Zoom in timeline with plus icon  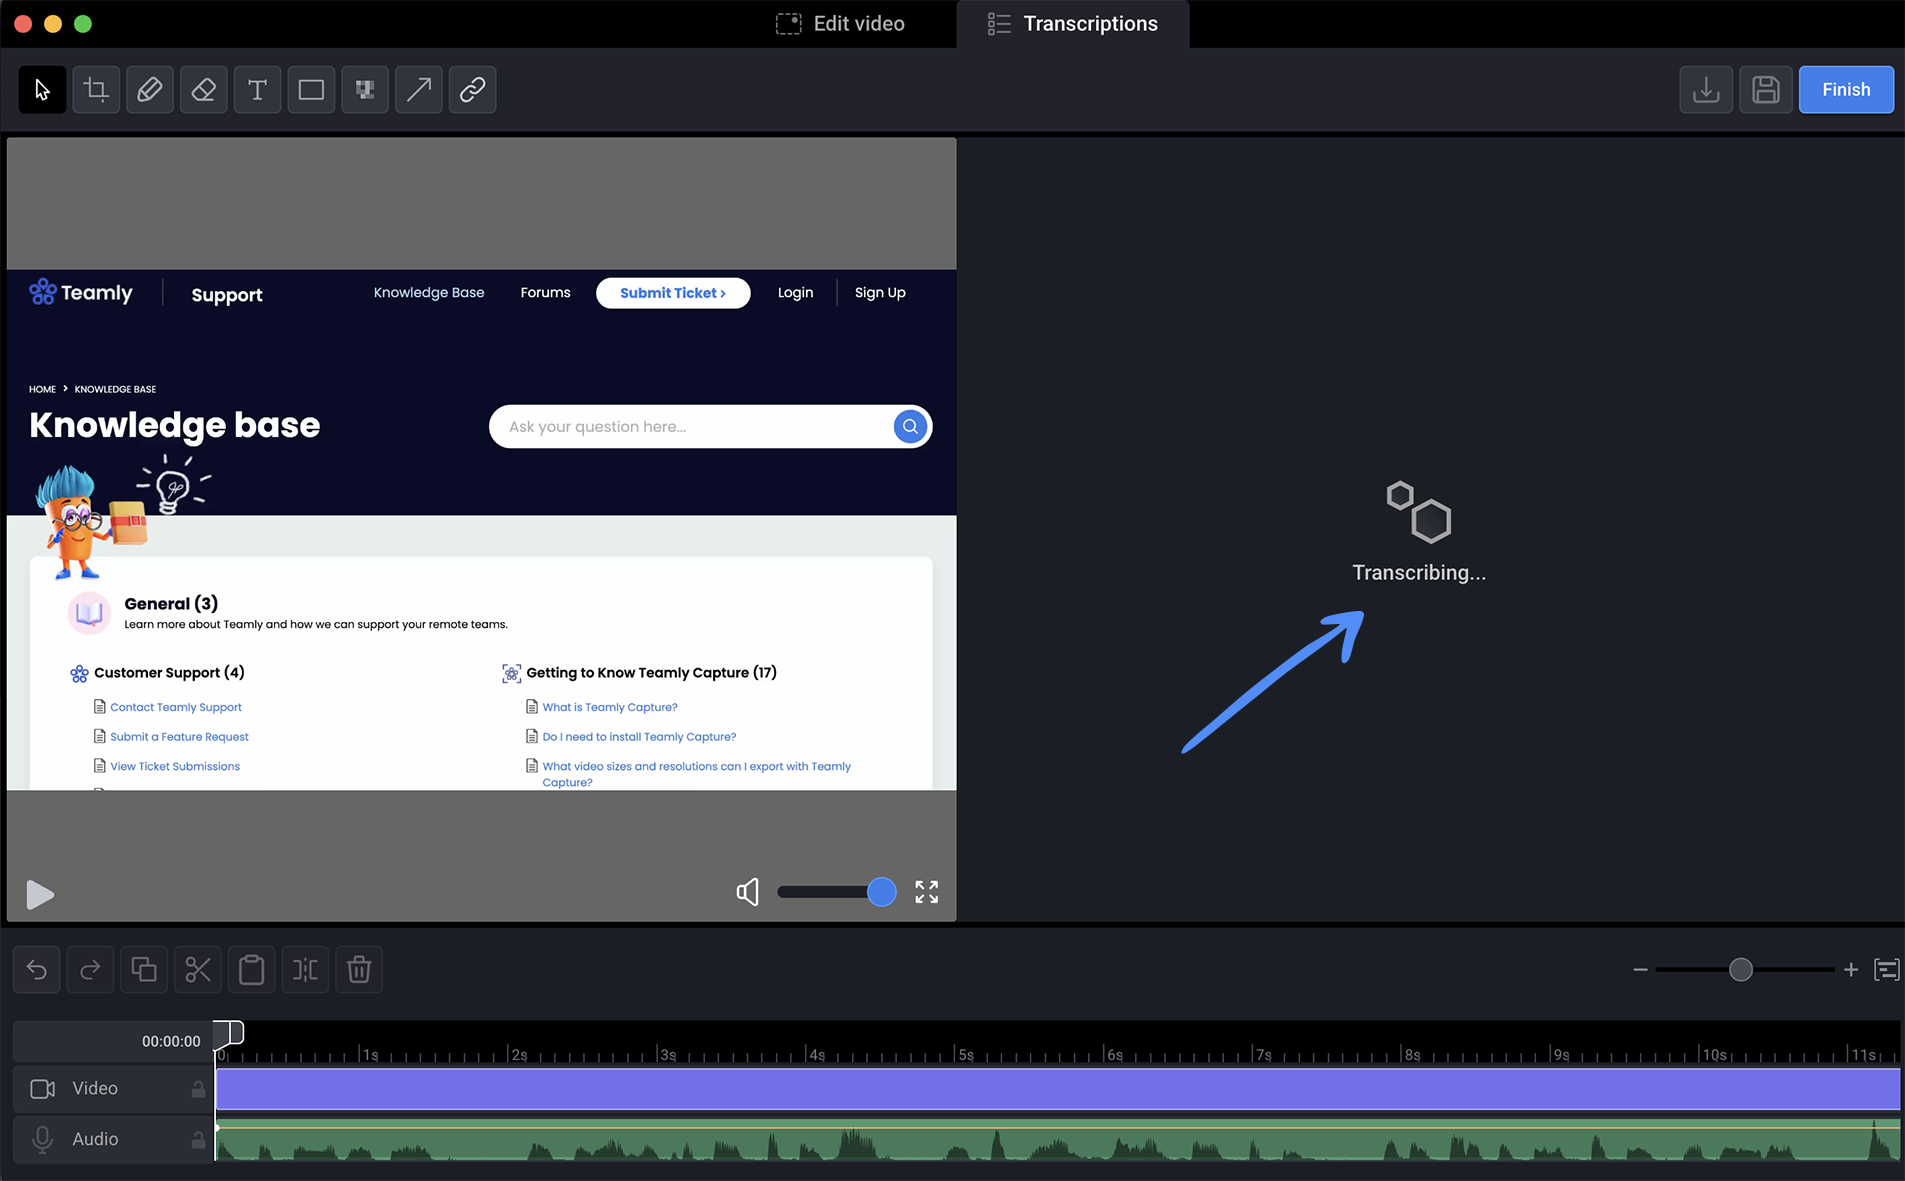[1851, 970]
